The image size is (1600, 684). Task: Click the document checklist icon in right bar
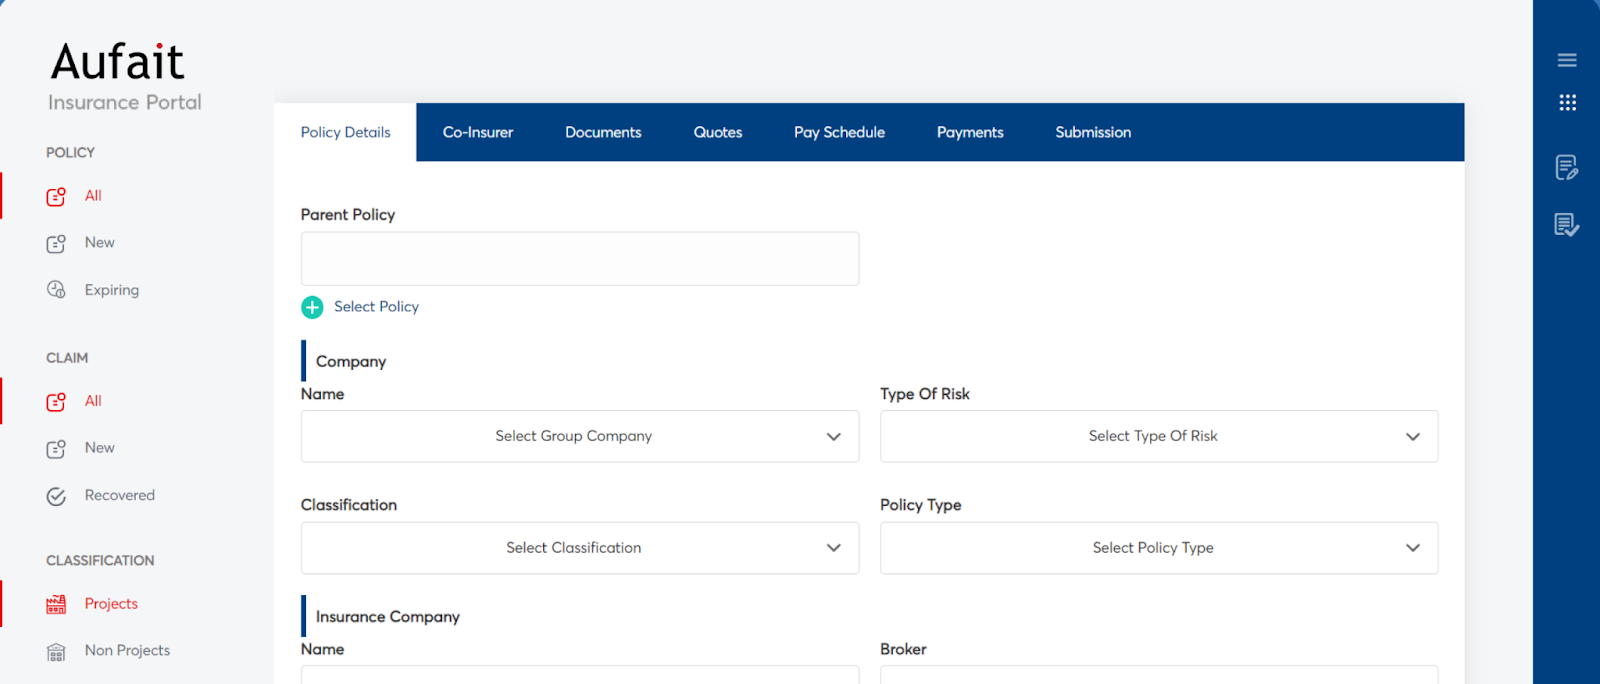click(x=1567, y=225)
